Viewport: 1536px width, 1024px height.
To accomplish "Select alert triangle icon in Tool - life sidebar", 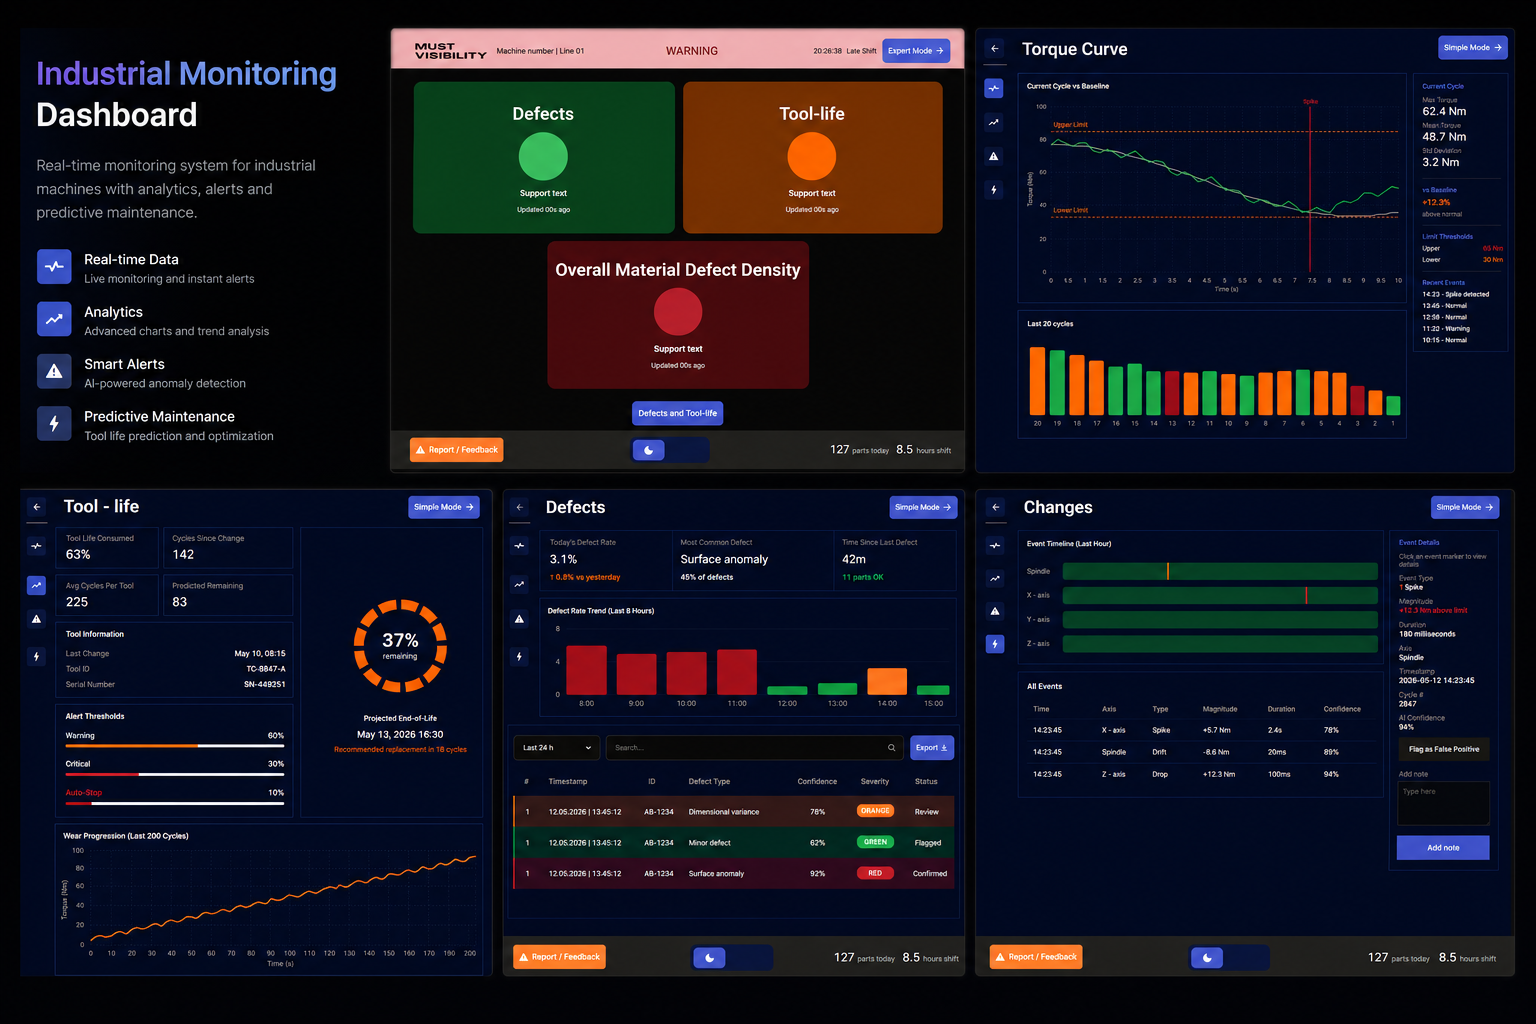I will tap(37, 619).
